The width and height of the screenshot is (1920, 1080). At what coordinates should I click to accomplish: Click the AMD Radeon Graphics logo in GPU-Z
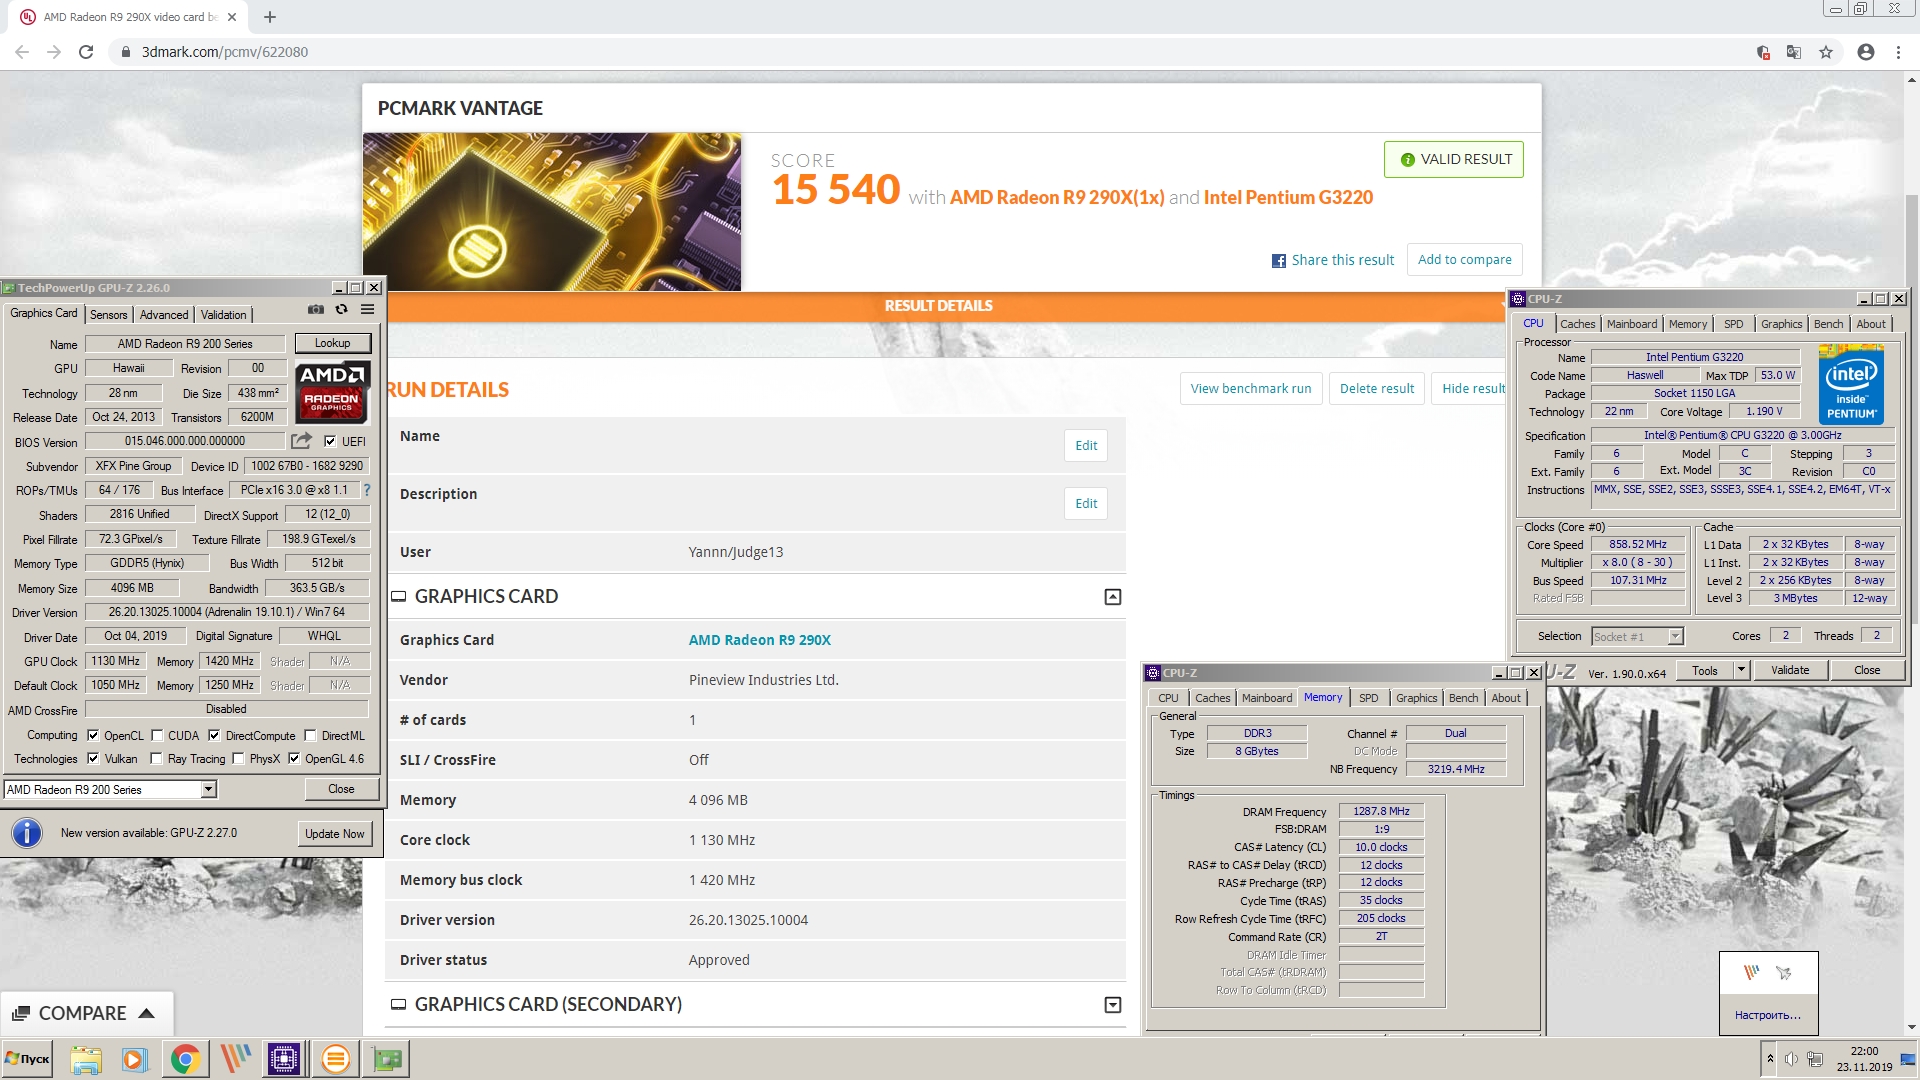click(x=332, y=392)
